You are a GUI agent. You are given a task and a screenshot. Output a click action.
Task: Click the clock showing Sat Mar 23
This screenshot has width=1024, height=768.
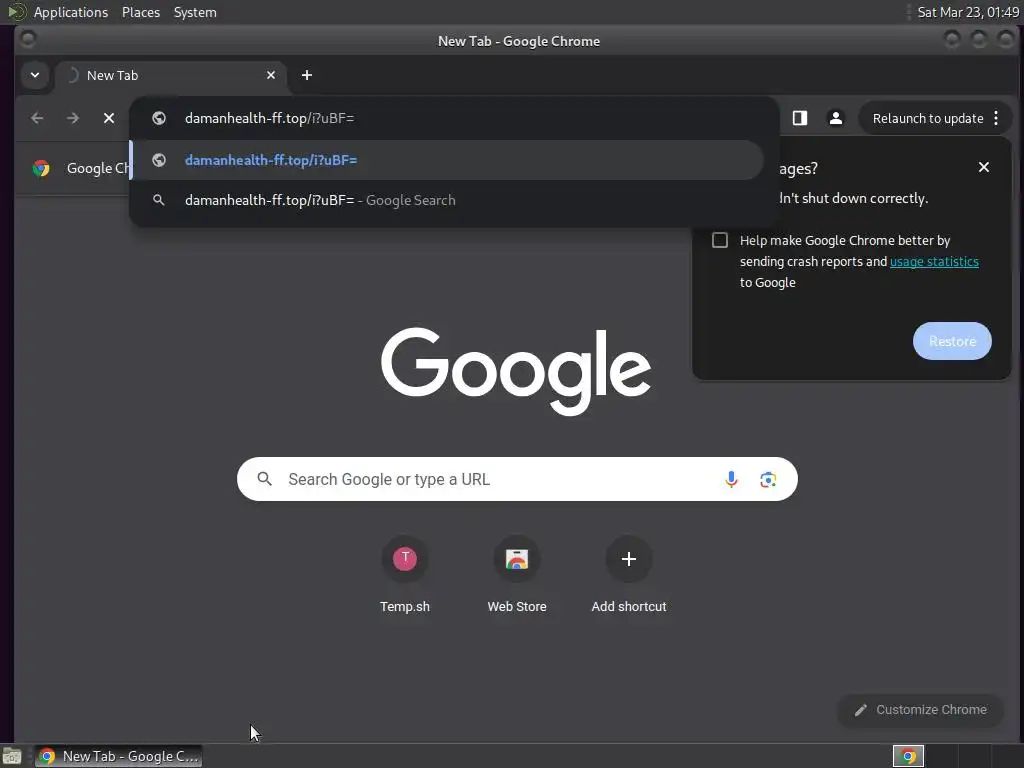(x=968, y=12)
